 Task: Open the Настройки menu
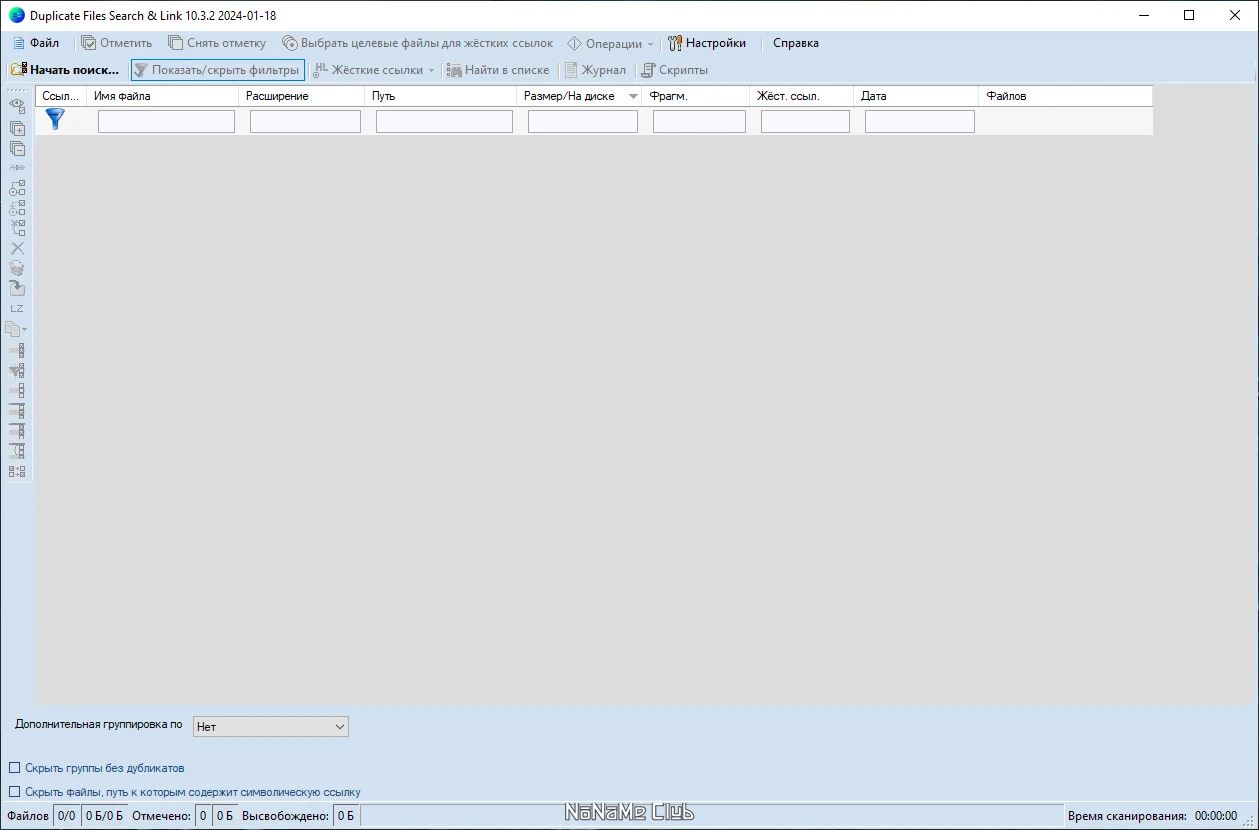click(x=707, y=43)
